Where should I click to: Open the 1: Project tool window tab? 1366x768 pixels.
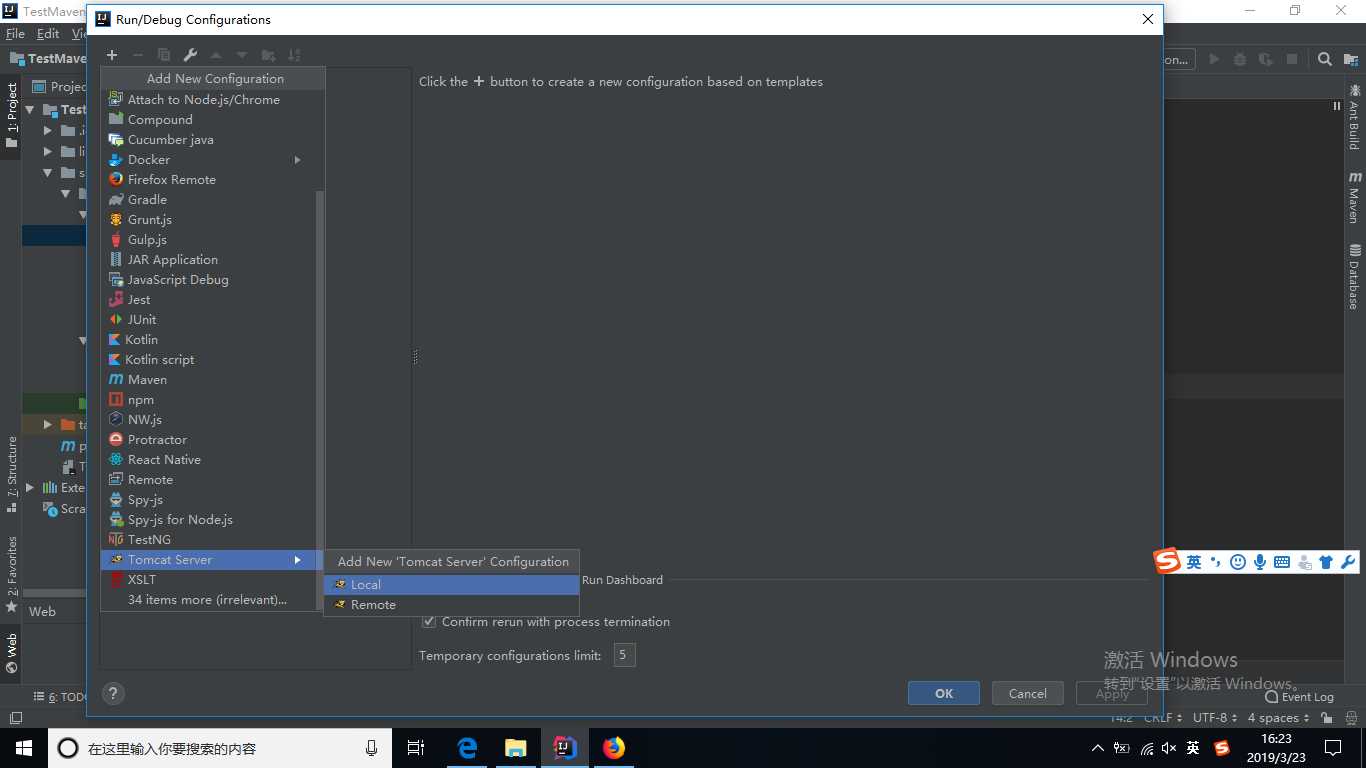(x=11, y=115)
